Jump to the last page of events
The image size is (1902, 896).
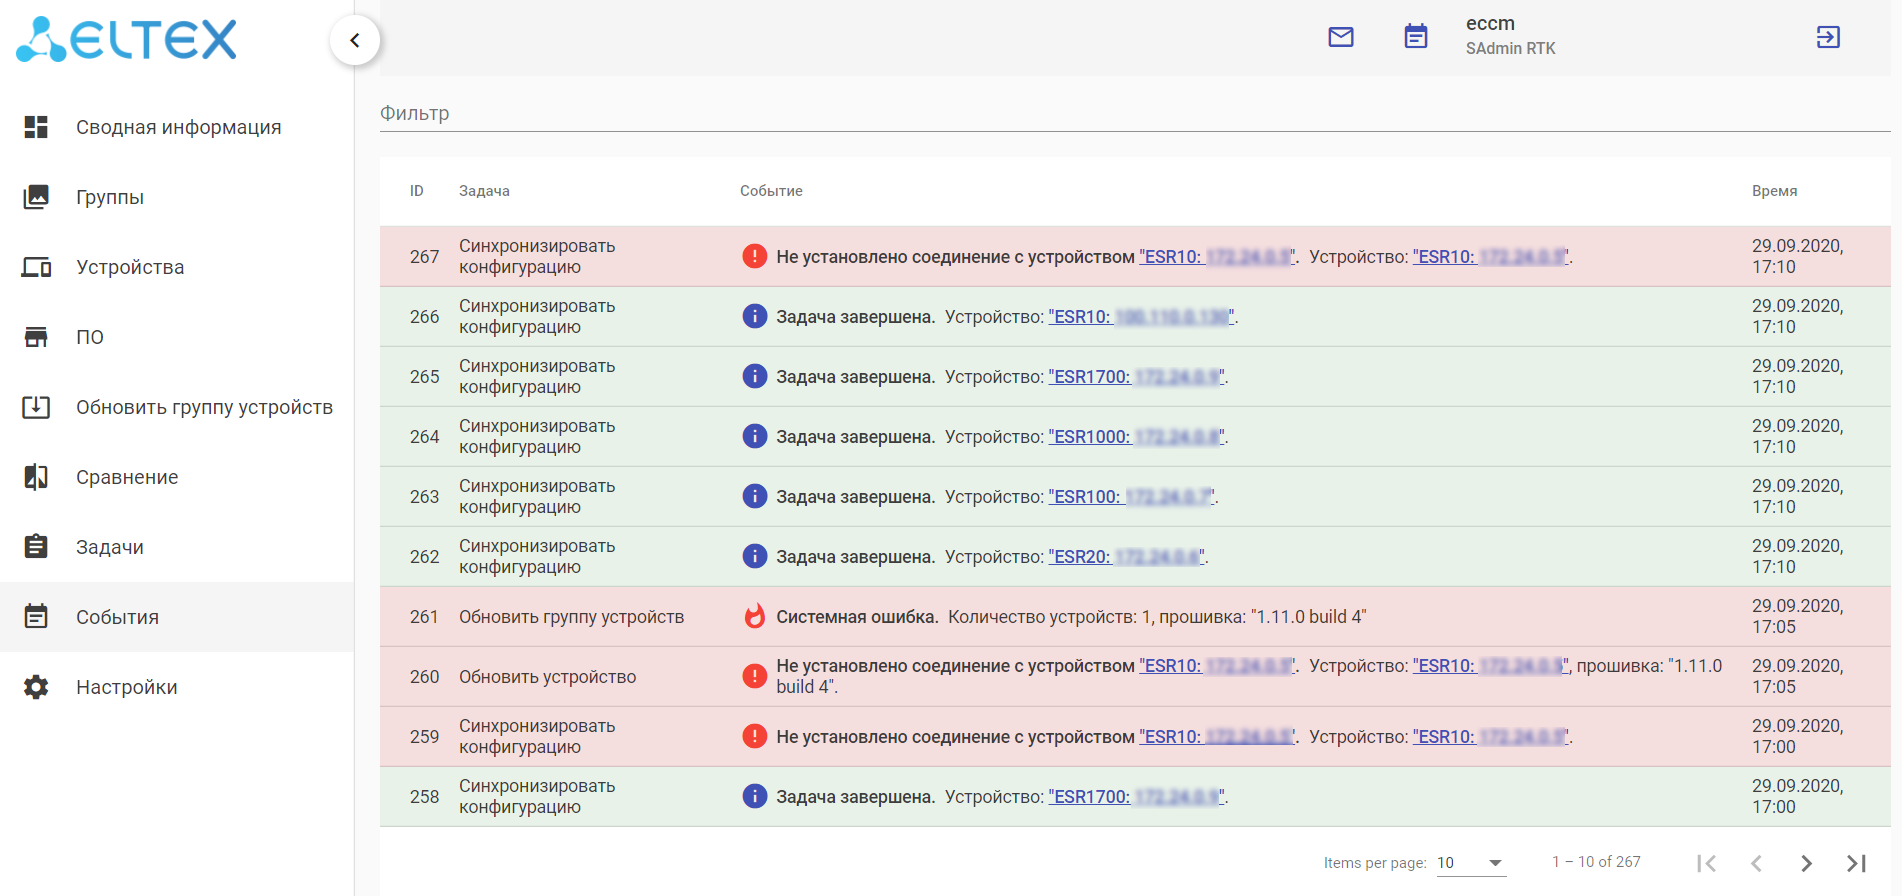[1856, 863]
